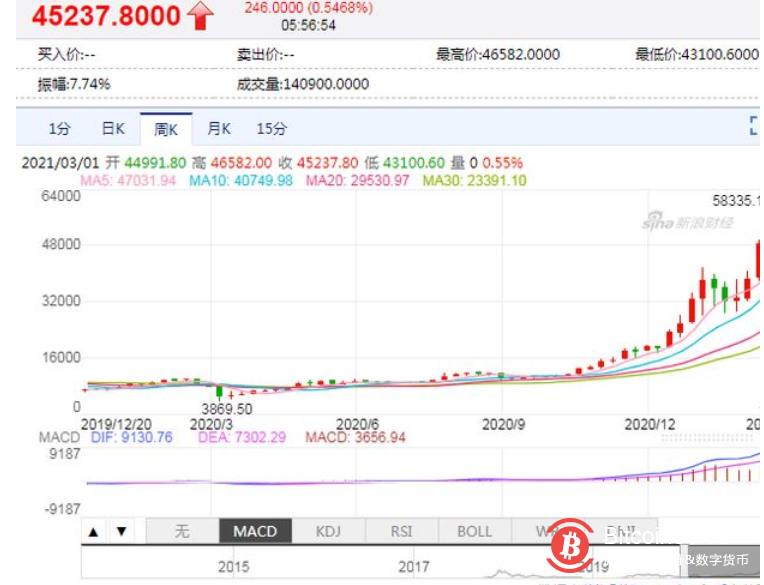Click the up triangle indicator arrow
764x585 pixels.
94,531
